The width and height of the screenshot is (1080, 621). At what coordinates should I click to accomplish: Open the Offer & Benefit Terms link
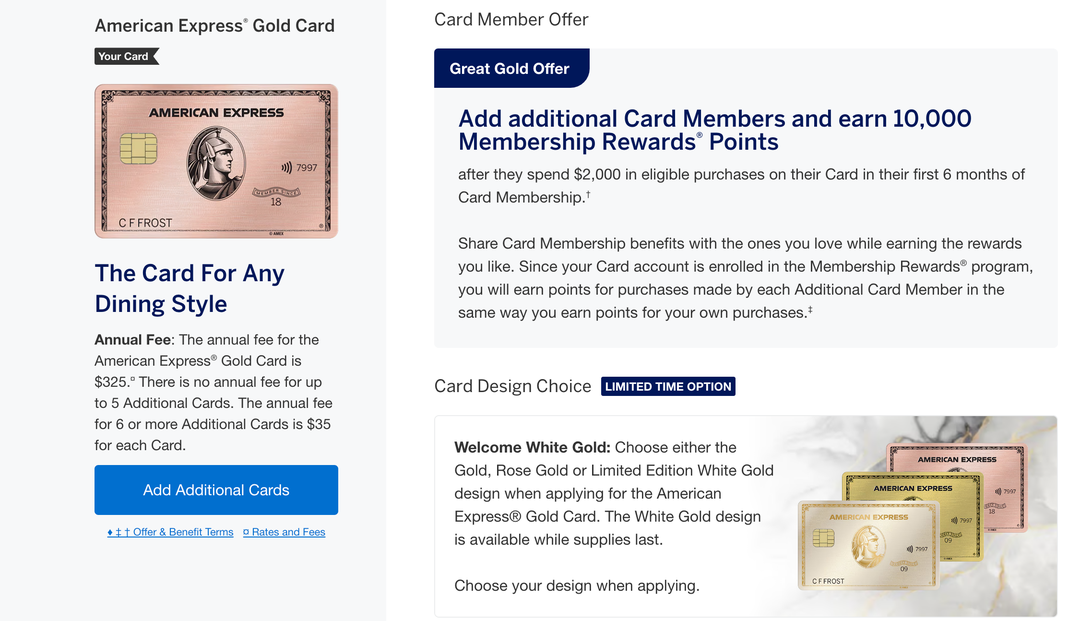[170, 532]
